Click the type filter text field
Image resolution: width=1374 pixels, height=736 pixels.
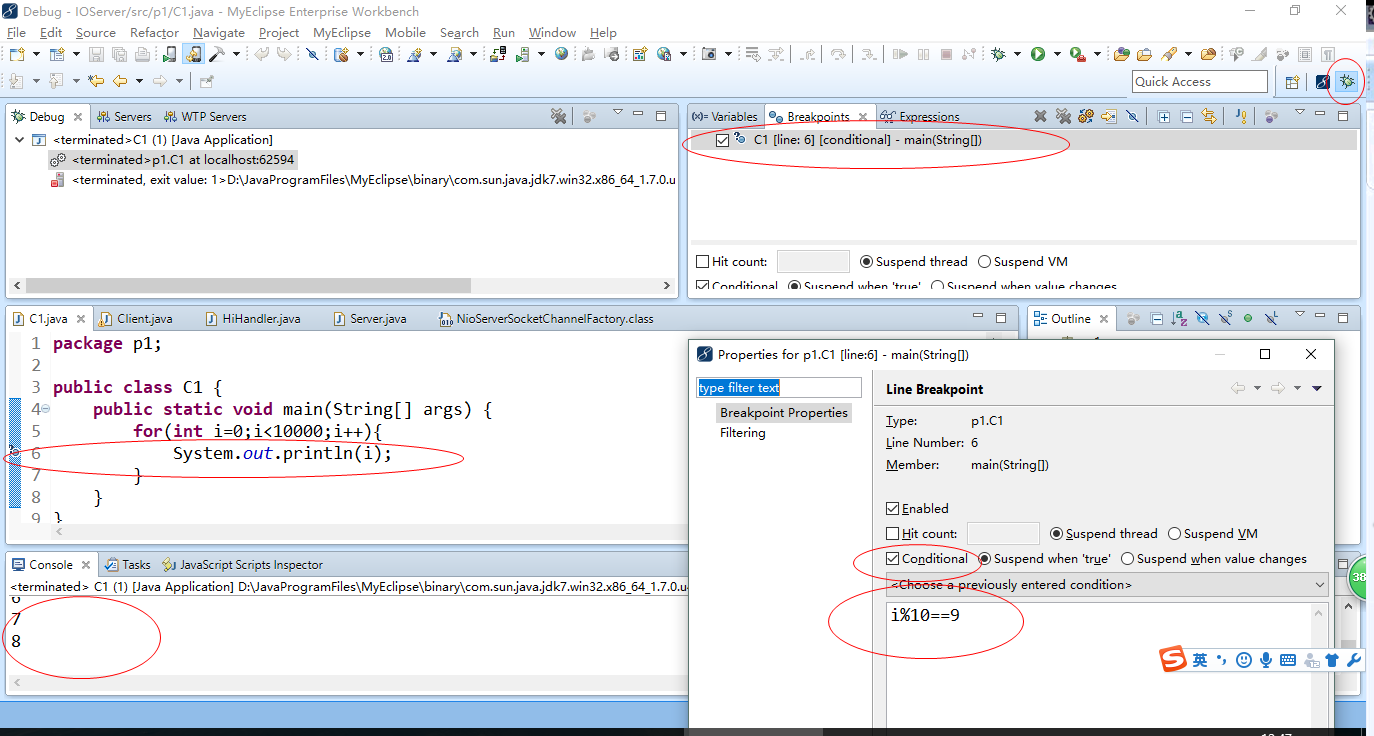coord(779,388)
